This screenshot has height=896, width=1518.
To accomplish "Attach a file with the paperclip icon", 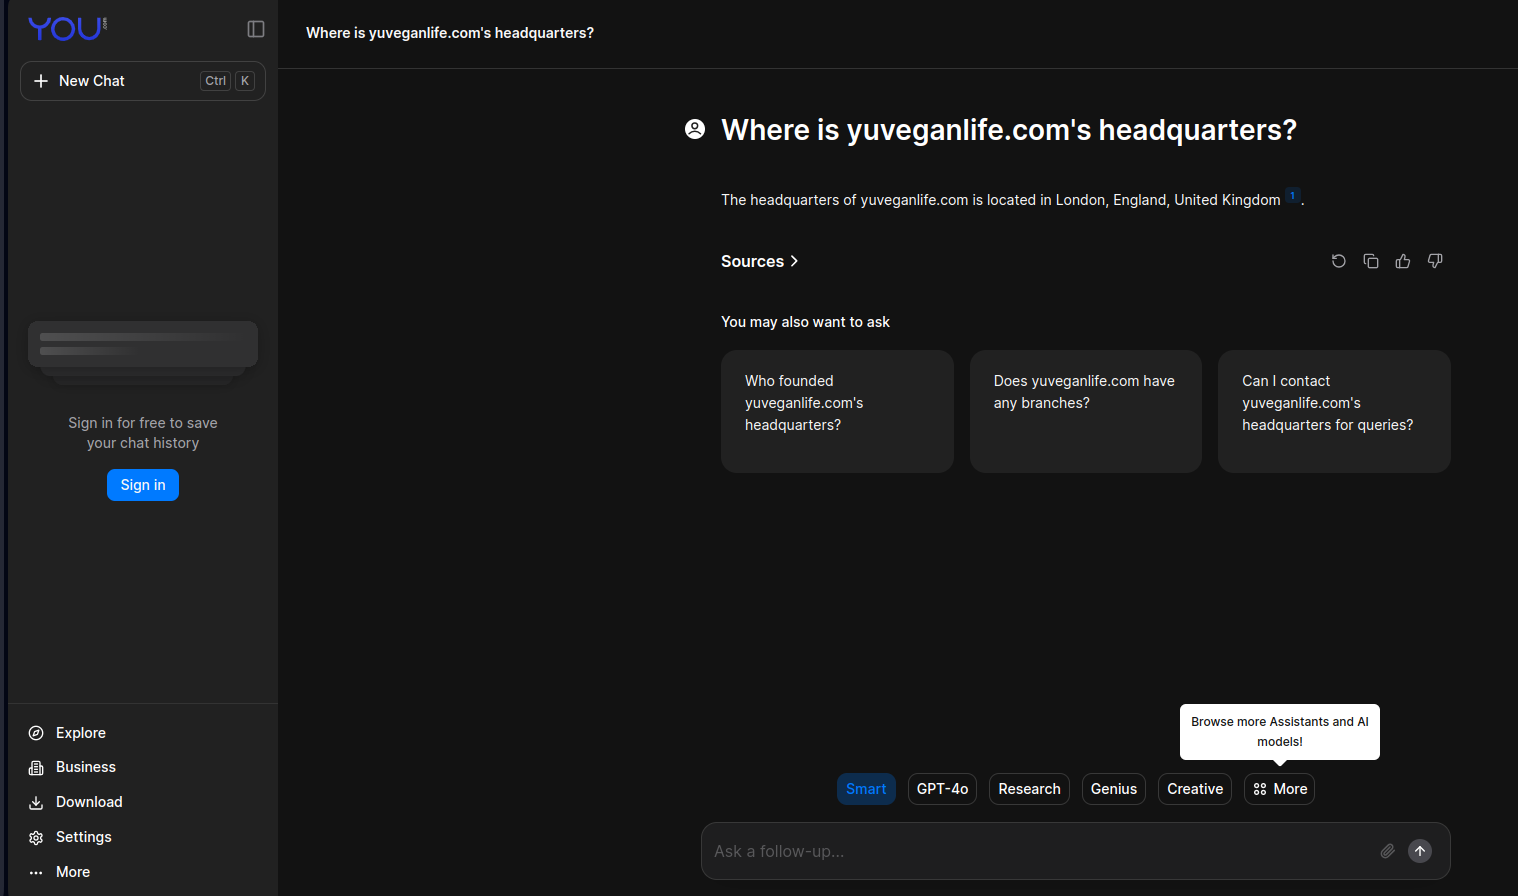I will click(x=1388, y=851).
